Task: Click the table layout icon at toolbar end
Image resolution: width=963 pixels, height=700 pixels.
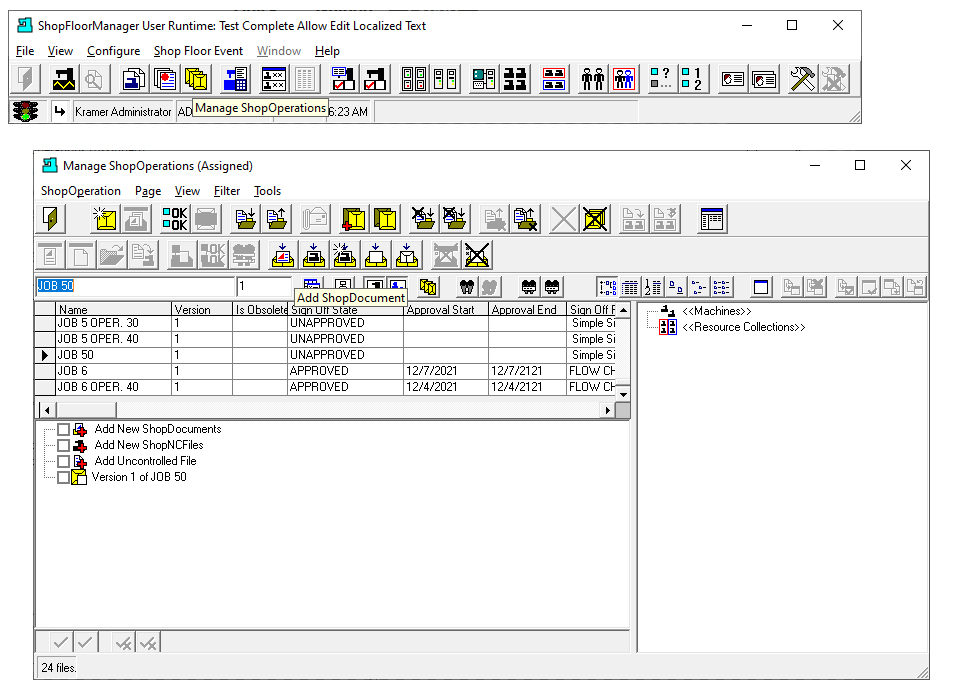Action: point(712,219)
